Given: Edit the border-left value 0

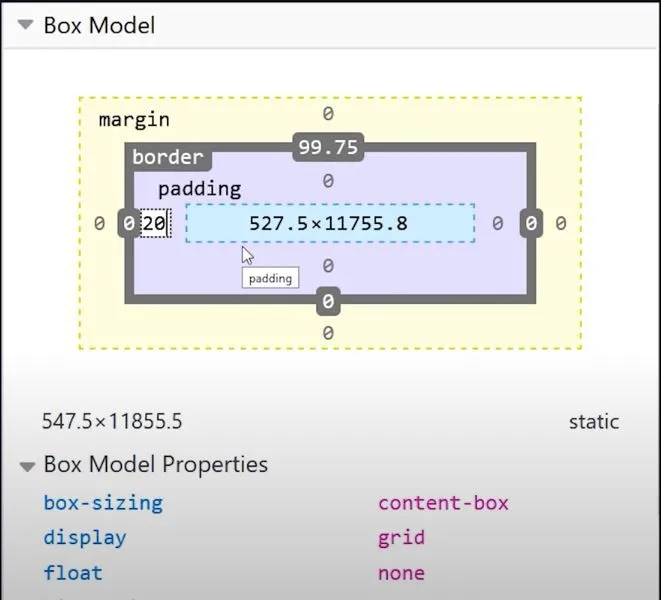Looking at the screenshot, I should coord(129,223).
